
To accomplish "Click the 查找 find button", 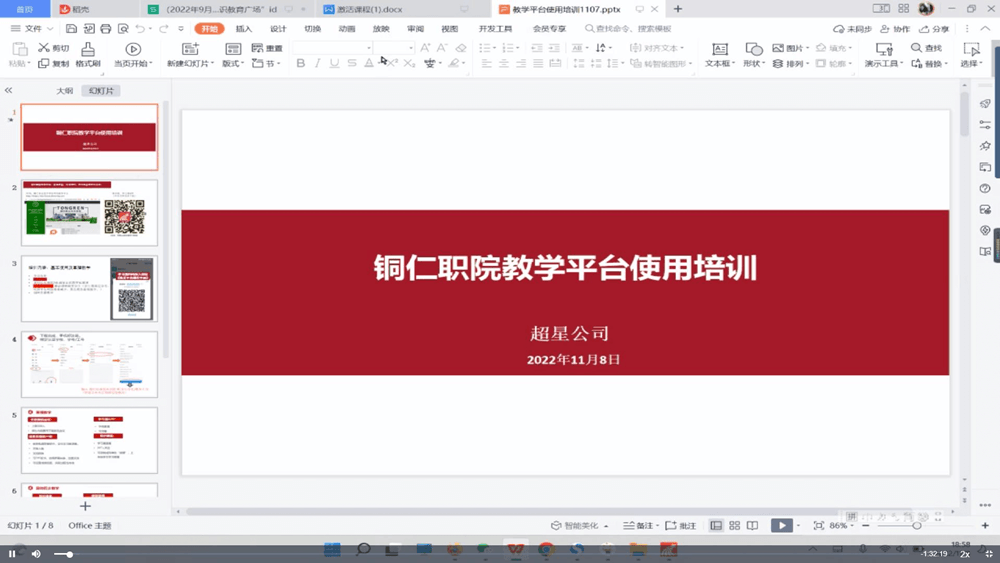I will [927, 48].
